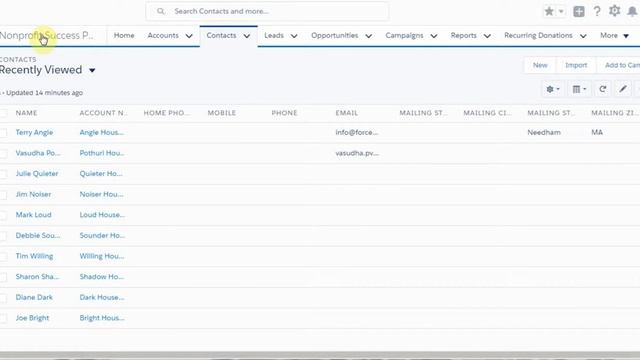The height and width of the screenshot is (360, 640).
Task: Sort by the Phone column header
Action: click(284, 113)
